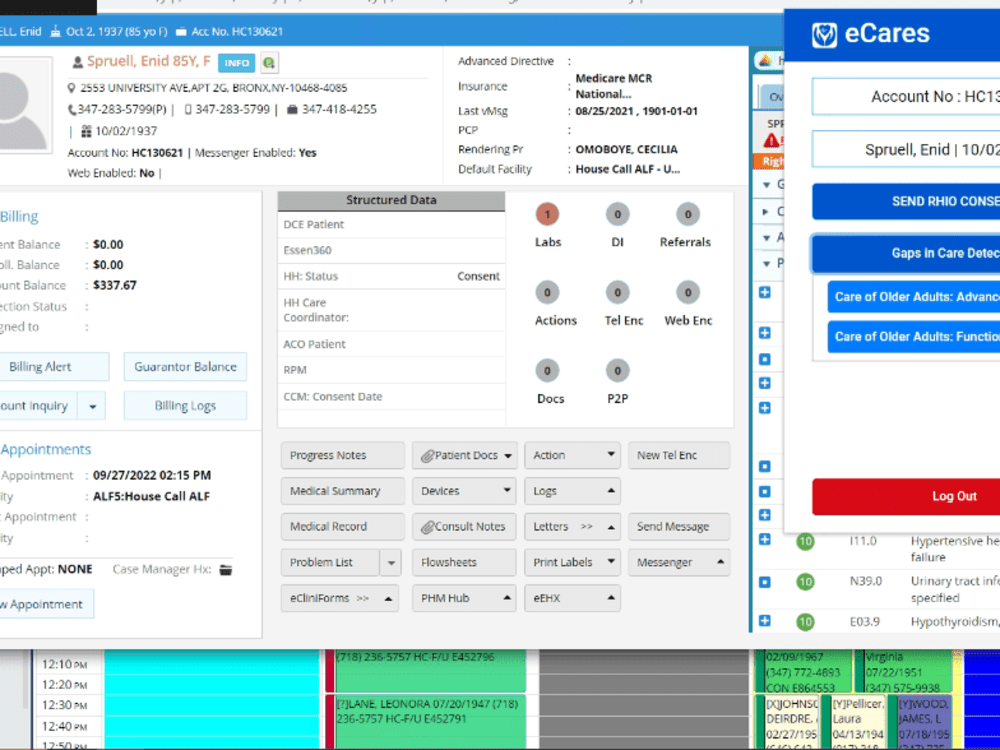Click the green icon next to INFO badge
1000x750 pixels.
pyautogui.click(x=269, y=62)
